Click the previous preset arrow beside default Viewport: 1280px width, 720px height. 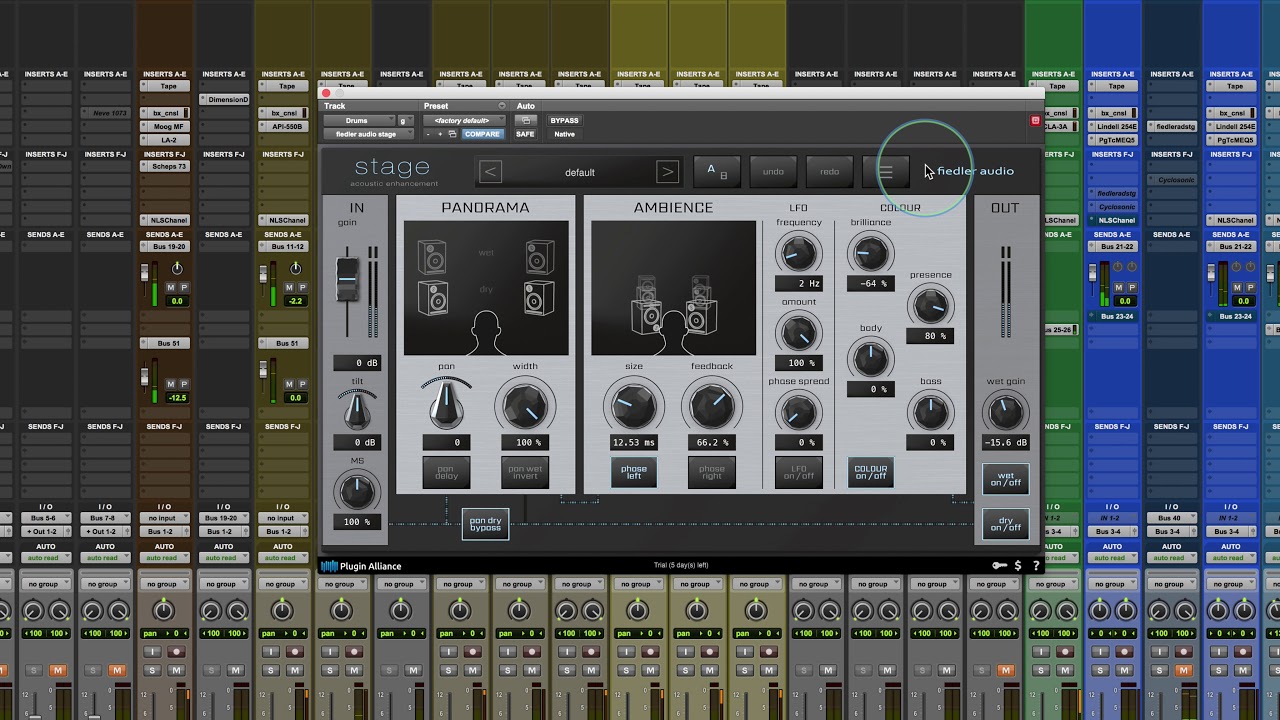click(490, 172)
